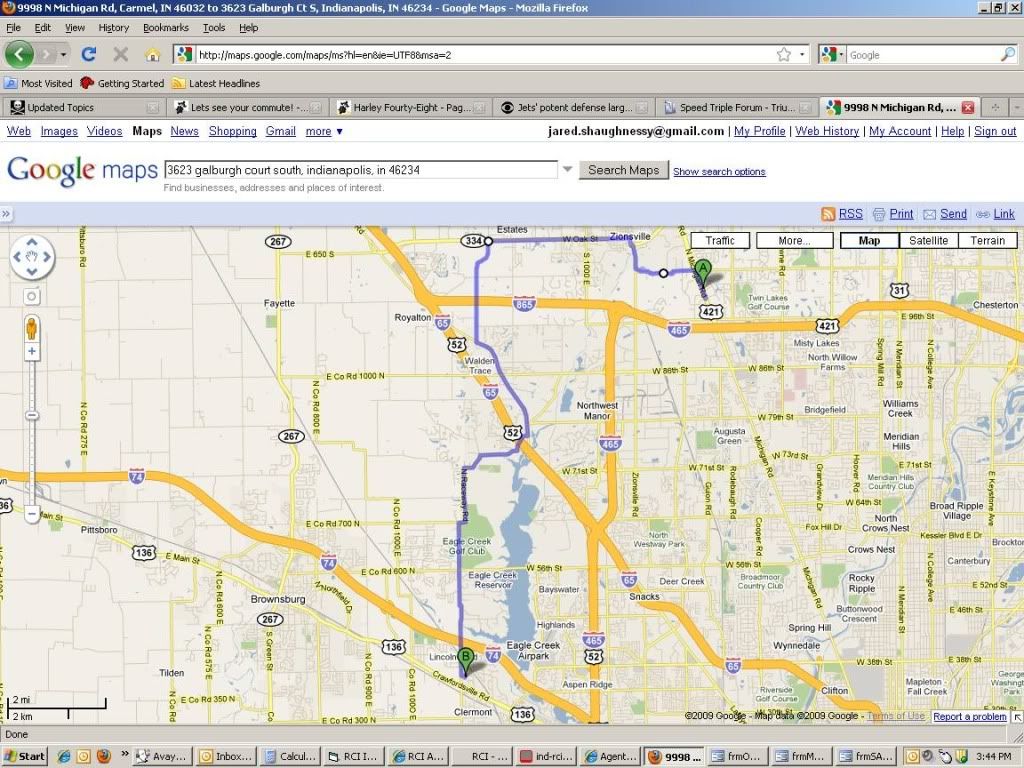Screen dimensions: 1024x768
Task: Click the hand icon in the pan control
Action: [x=31, y=257]
